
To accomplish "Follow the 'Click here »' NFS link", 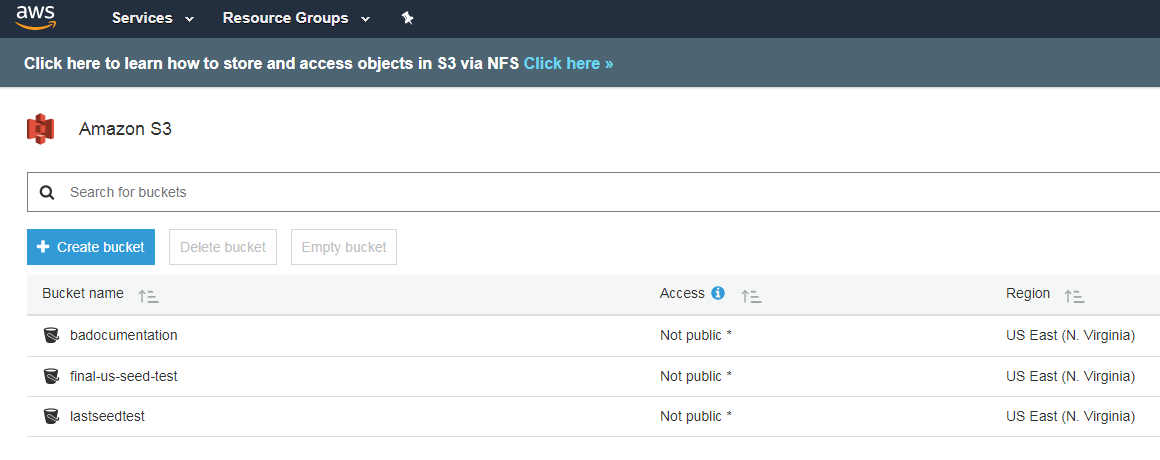I will coord(568,64).
